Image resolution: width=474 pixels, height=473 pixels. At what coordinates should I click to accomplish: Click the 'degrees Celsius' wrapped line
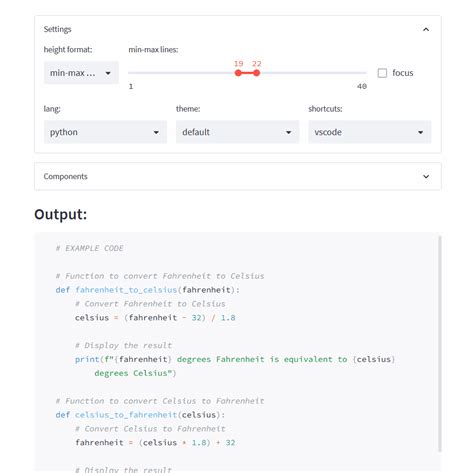[135, 373]
